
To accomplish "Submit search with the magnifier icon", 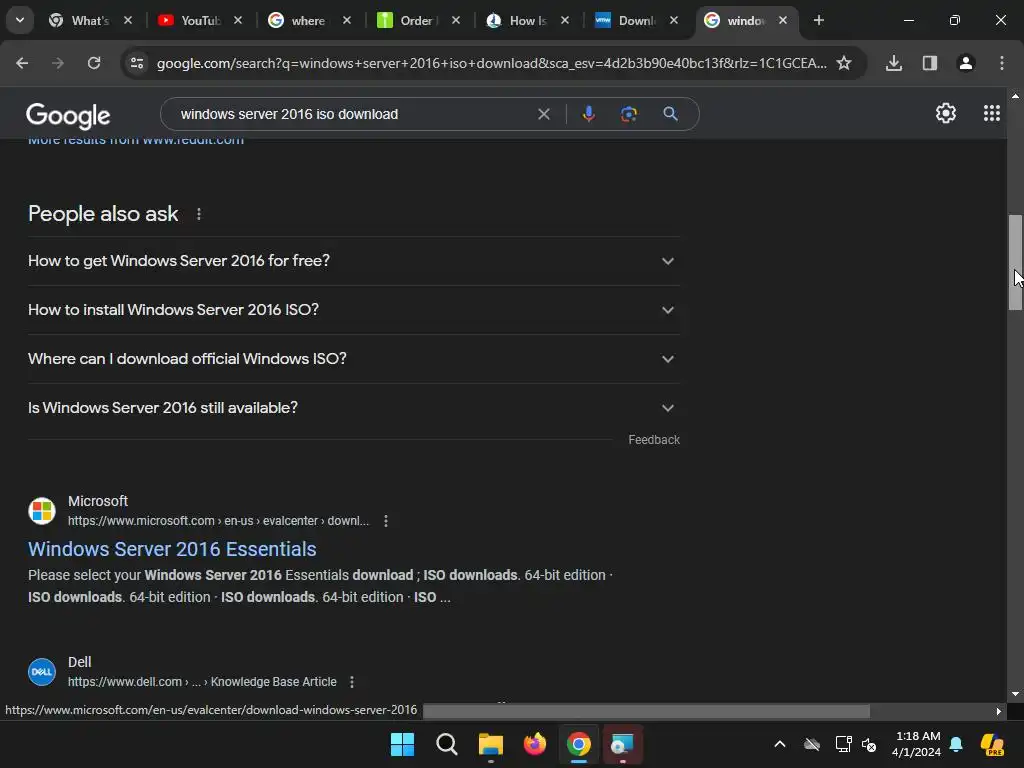I will click(x=670, y=114).
